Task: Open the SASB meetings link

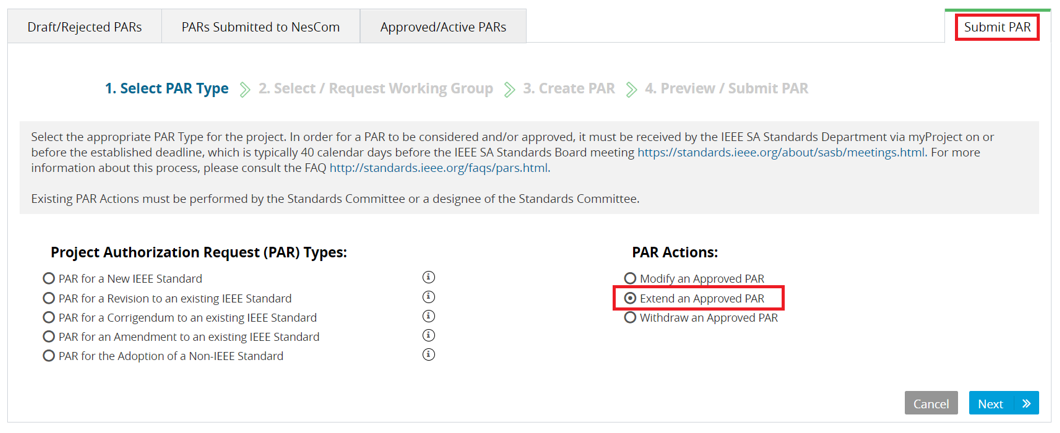Action: 781,153
